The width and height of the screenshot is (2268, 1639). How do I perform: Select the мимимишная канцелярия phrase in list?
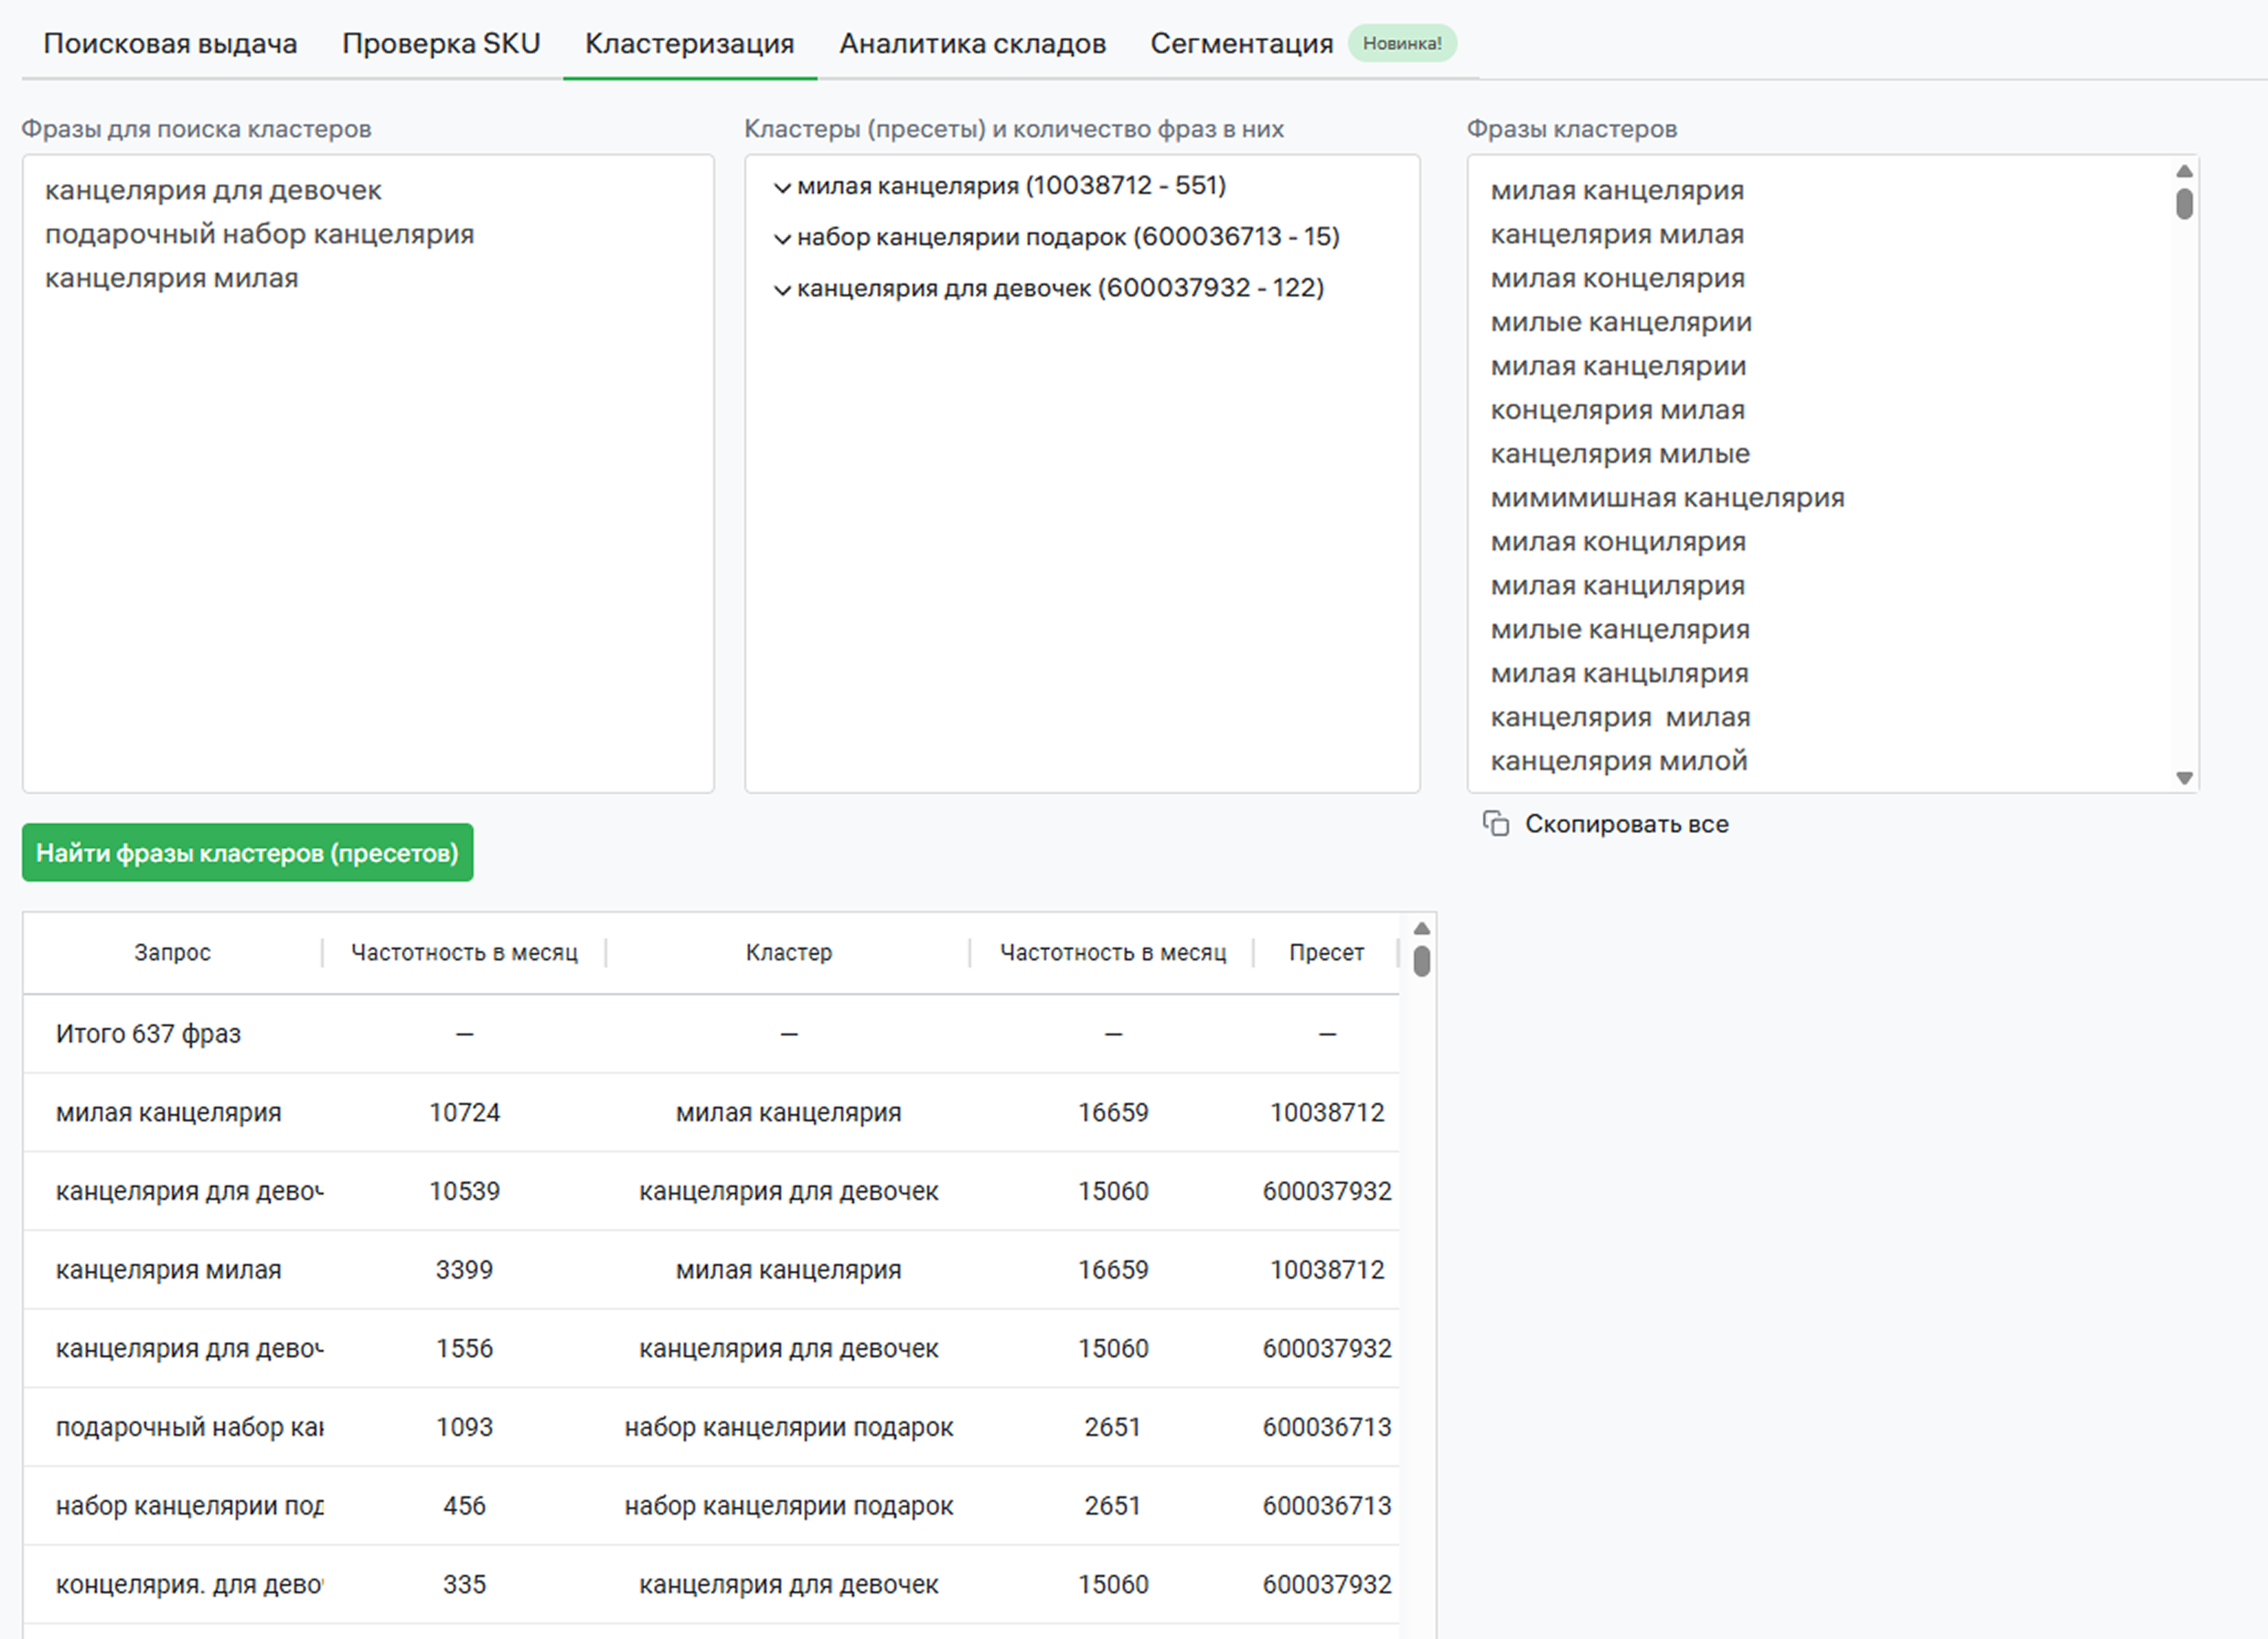[x=1667, y=498]
